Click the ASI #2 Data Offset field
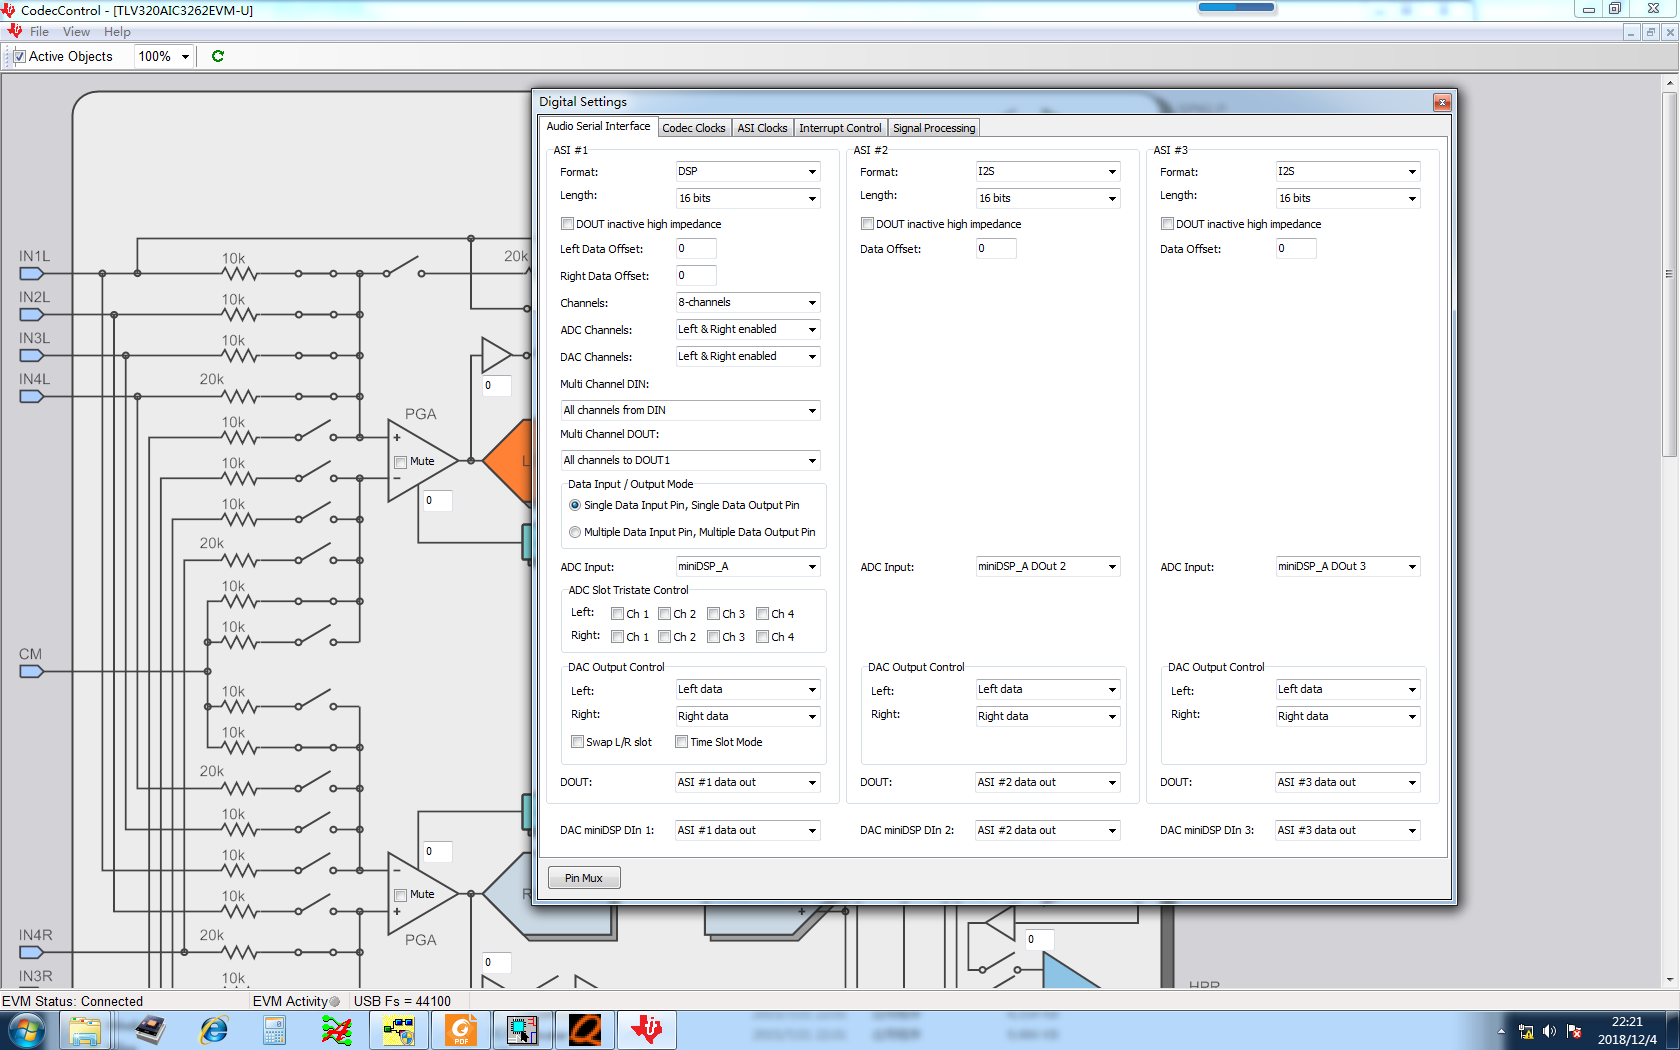 pyautogui.click(x=996, y=249)
